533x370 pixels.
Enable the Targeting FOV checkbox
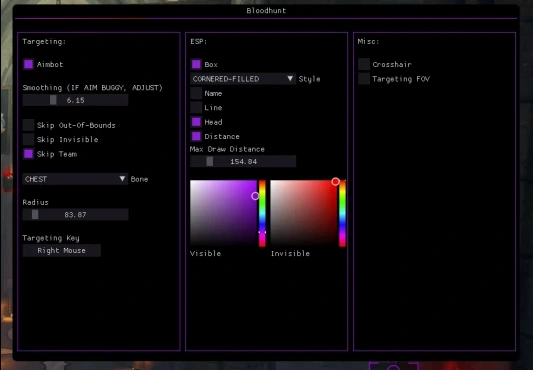[x=364, y=79]
